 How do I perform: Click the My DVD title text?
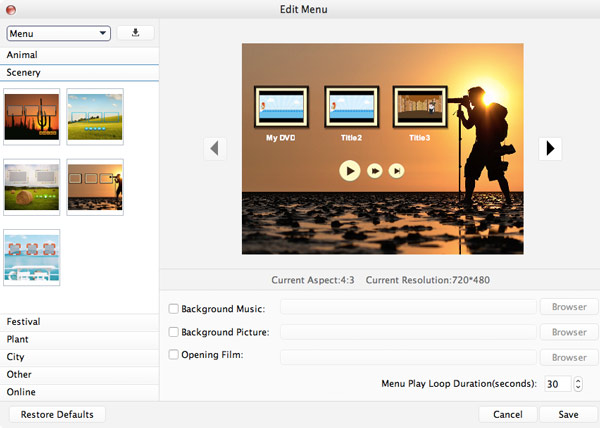pyautogui.click(x=281, y=138)
